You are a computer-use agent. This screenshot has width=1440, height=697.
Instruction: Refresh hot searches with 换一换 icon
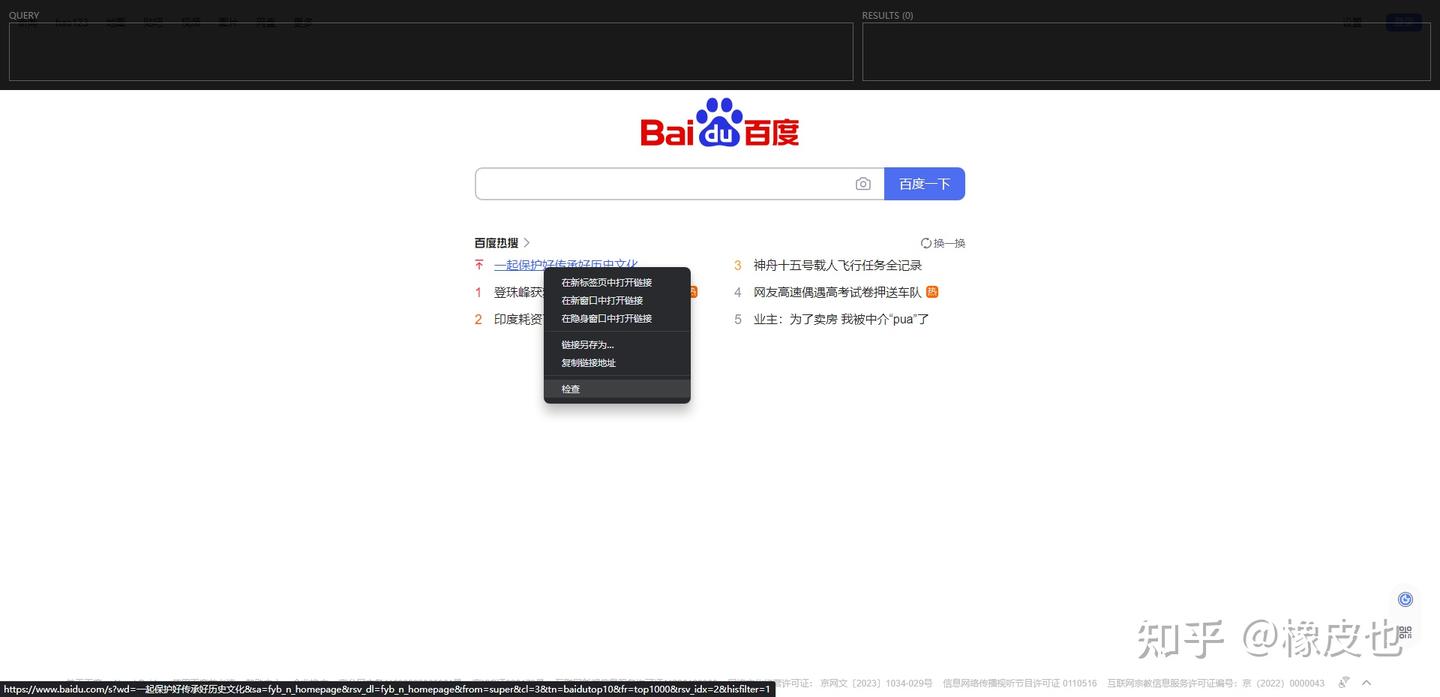(x=926, y=243)
